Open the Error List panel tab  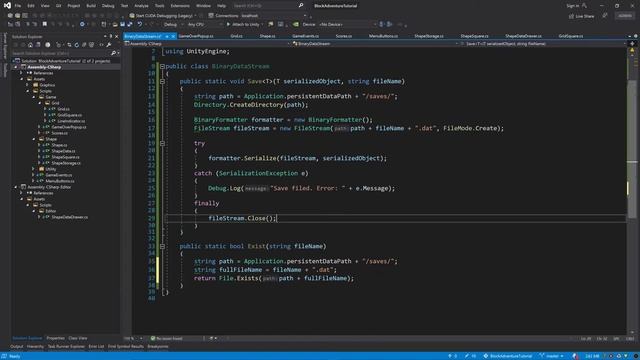click(x=96, y=347)
